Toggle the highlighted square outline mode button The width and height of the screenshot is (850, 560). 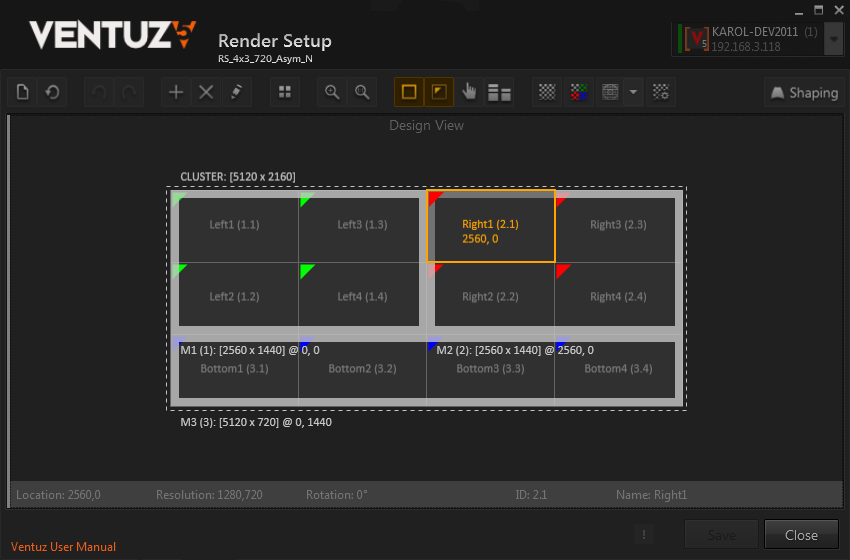pos(408,92)
